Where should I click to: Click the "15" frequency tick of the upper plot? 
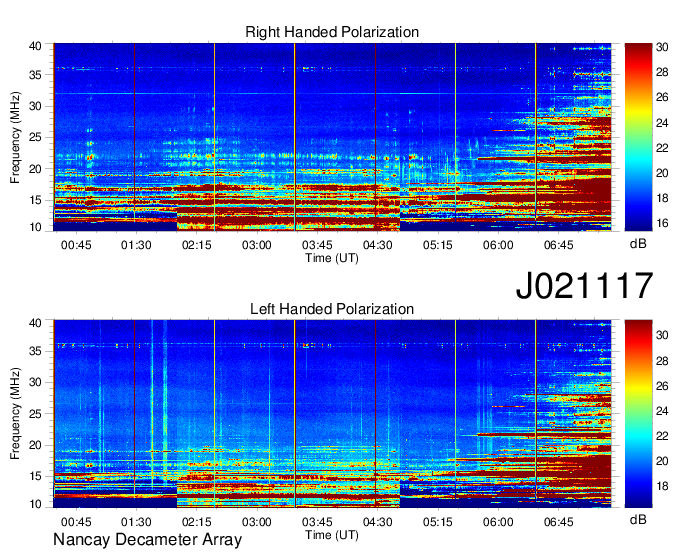35,200
